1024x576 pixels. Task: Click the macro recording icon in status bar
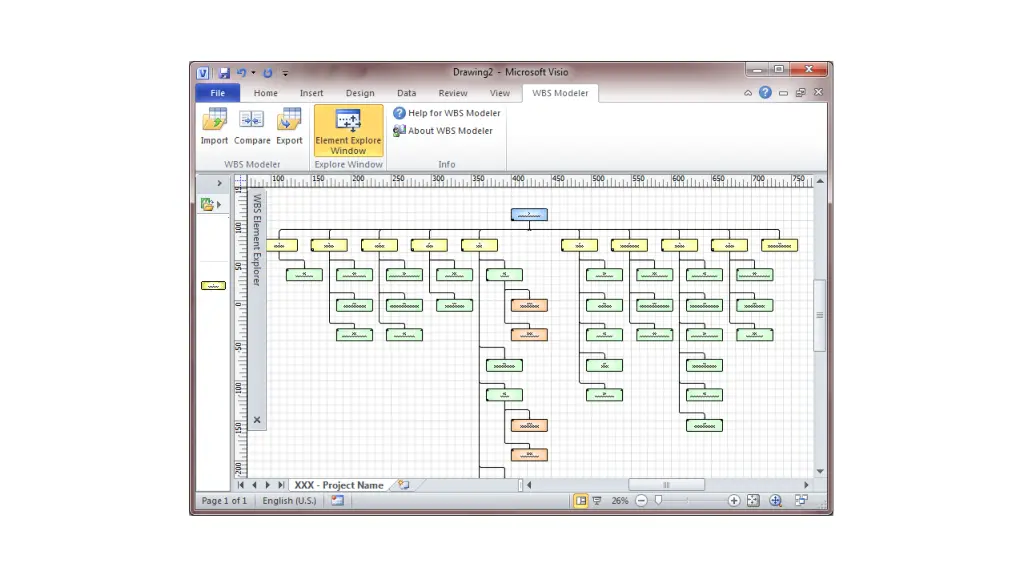[337, 501]
